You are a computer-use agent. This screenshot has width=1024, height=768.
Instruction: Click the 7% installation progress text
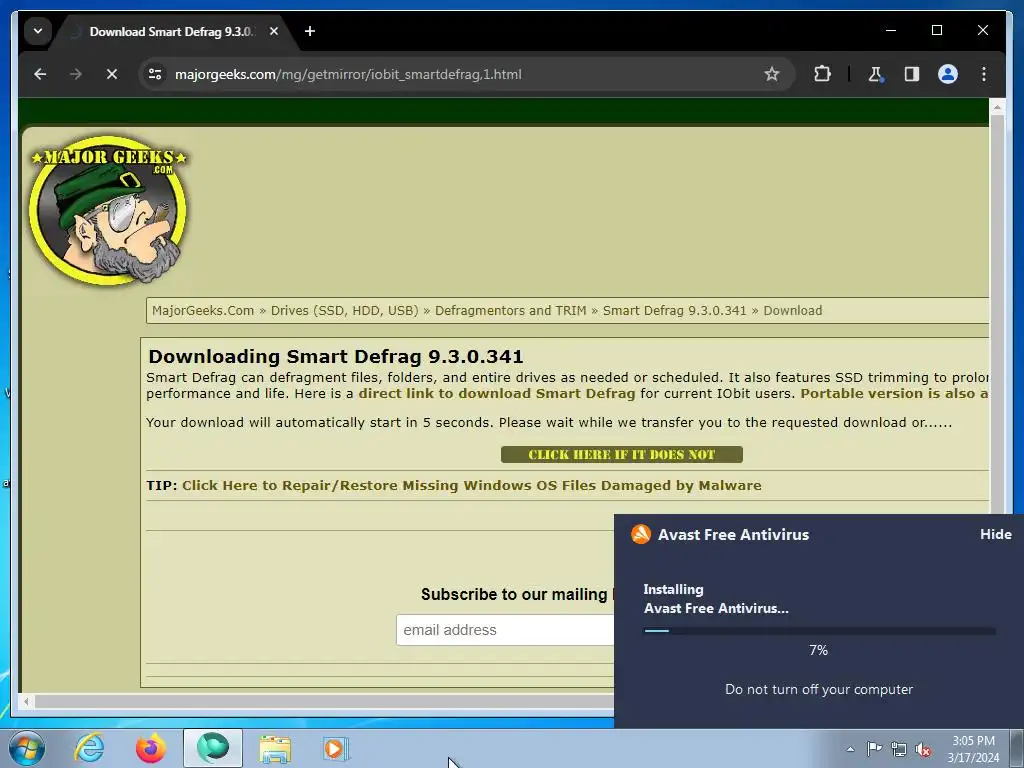(x=818, y=650)
